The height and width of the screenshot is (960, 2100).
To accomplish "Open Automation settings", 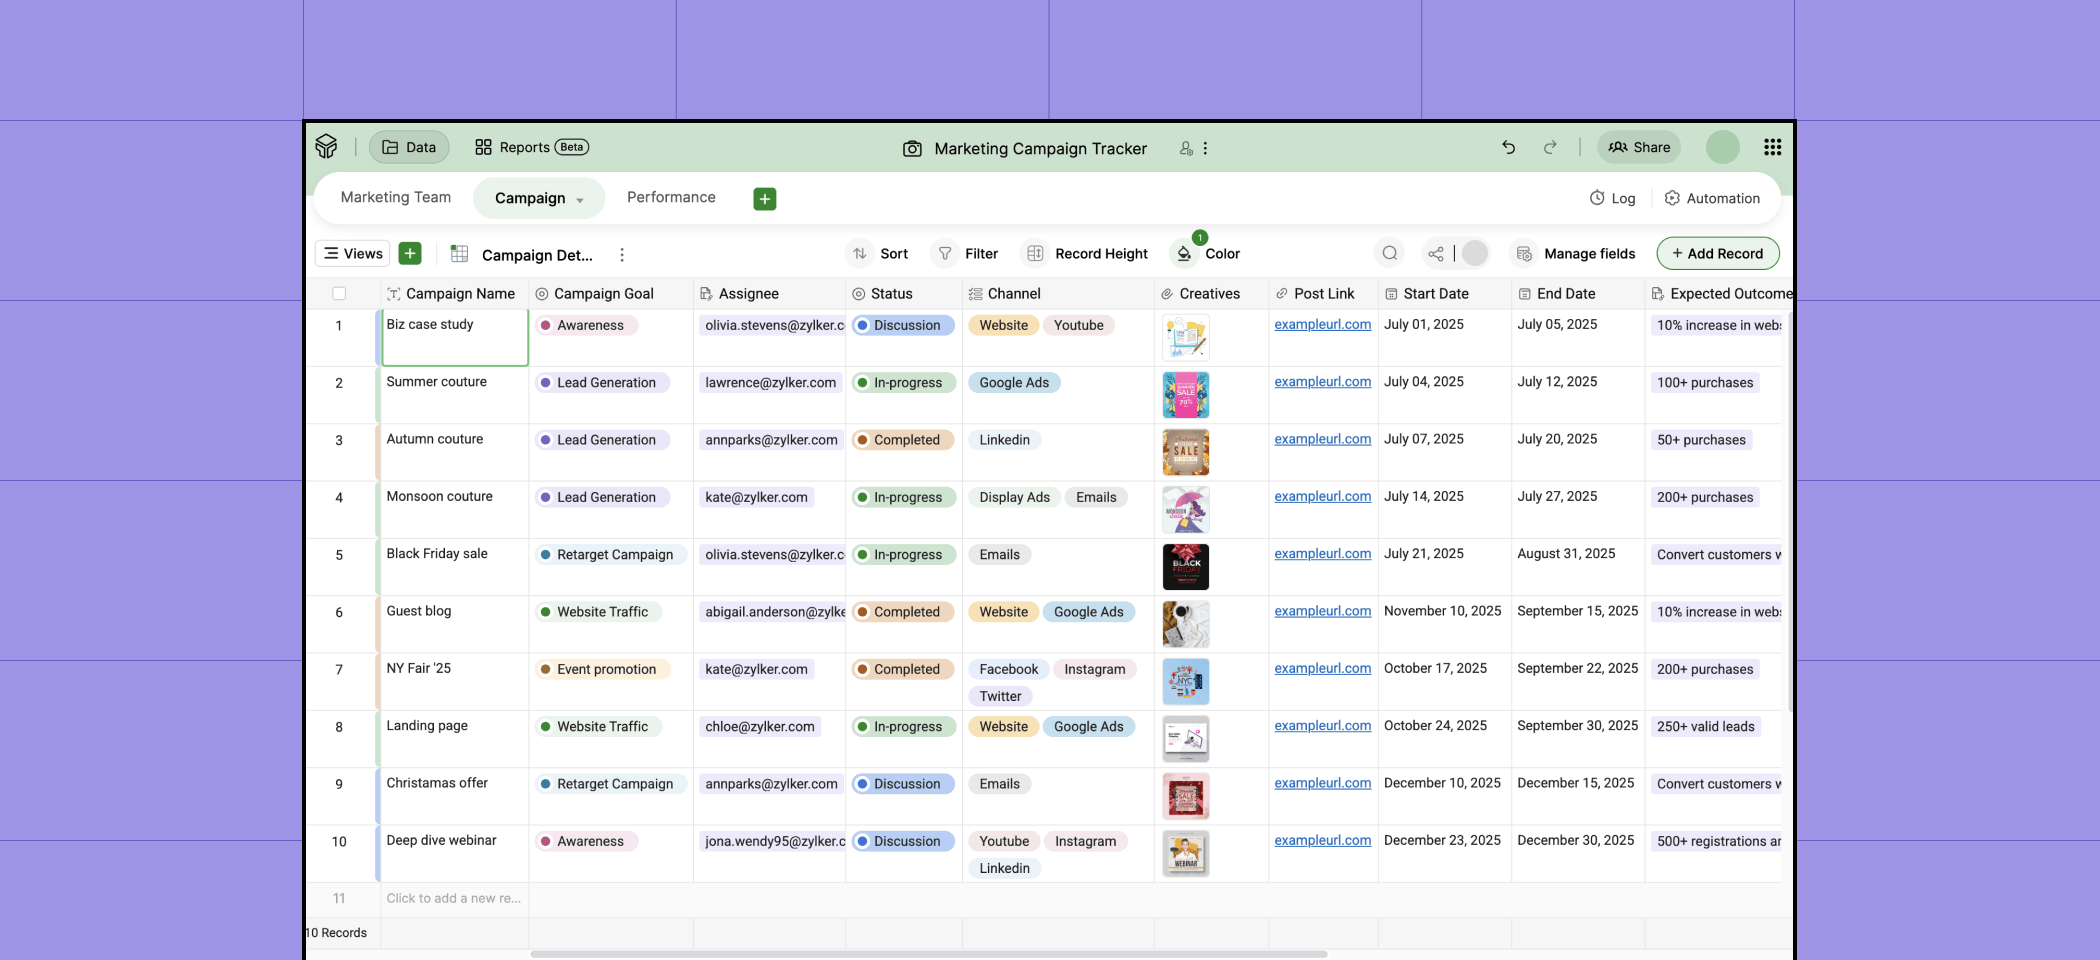I will (x=1712, y=198).
